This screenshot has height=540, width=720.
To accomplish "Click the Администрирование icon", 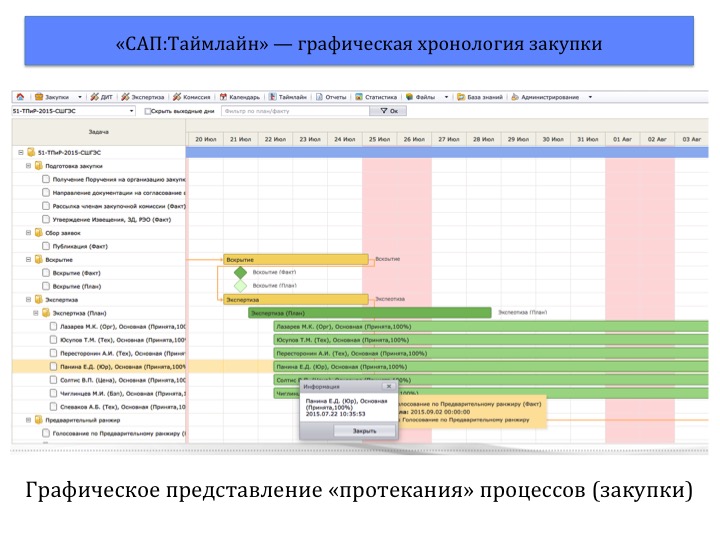I will point(515,97).
